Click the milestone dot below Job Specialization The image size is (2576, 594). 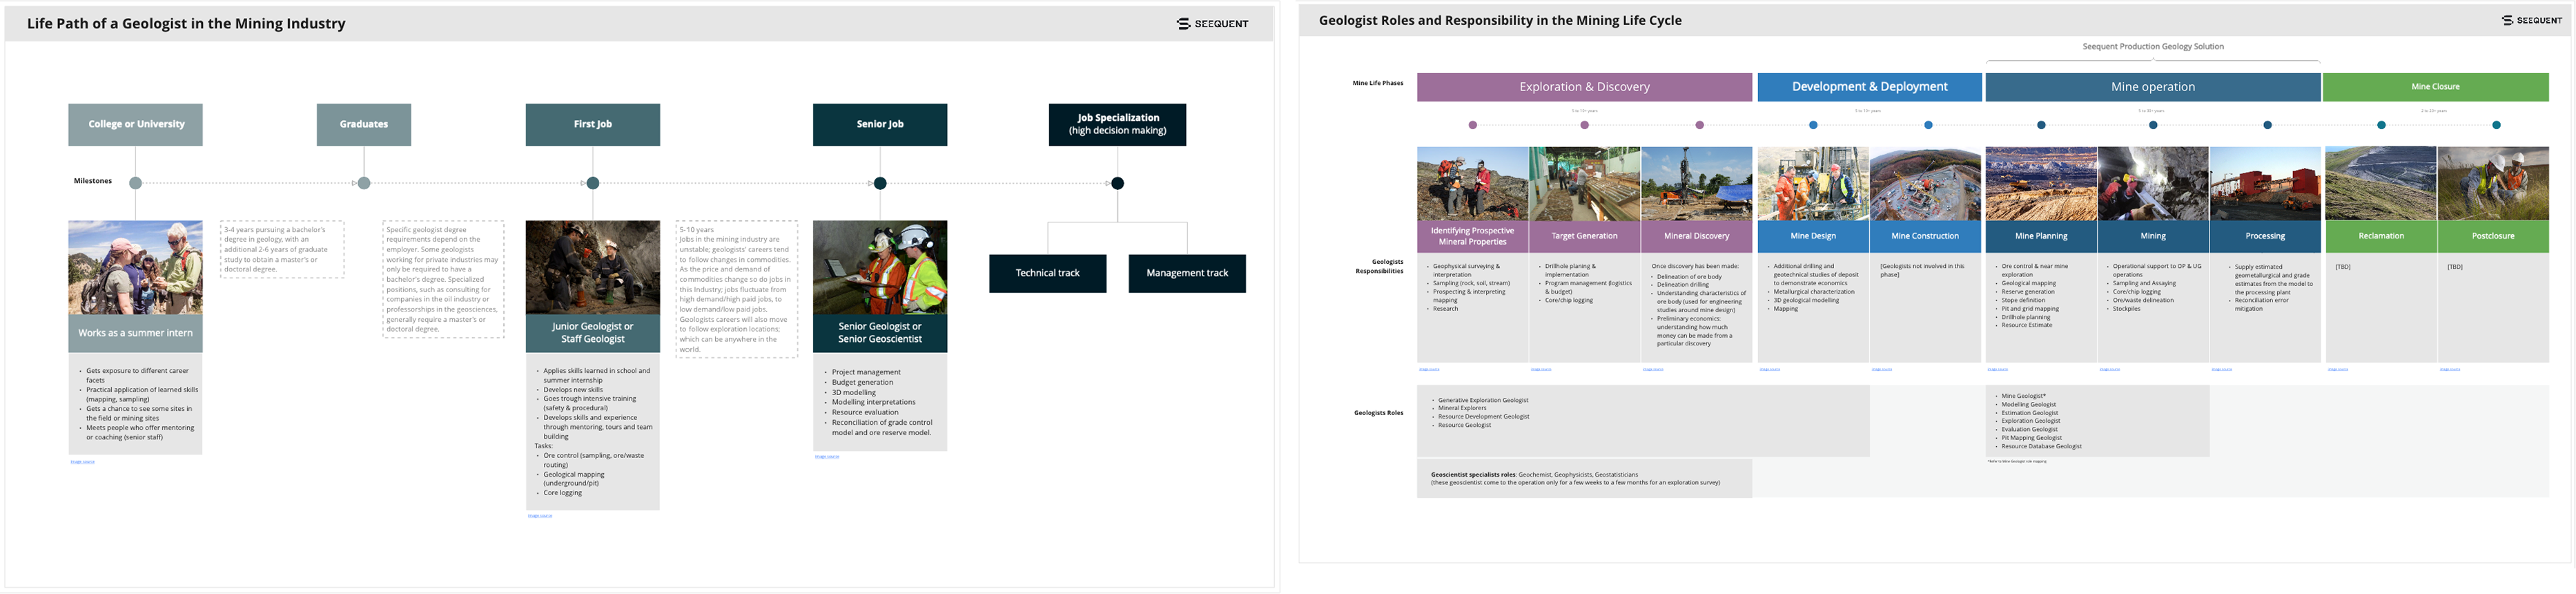tap(1118, 183)
